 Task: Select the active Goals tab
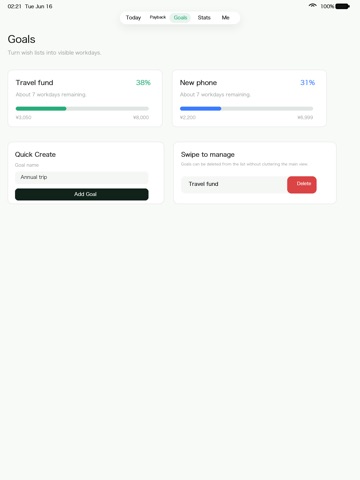(x=180, y=18)
